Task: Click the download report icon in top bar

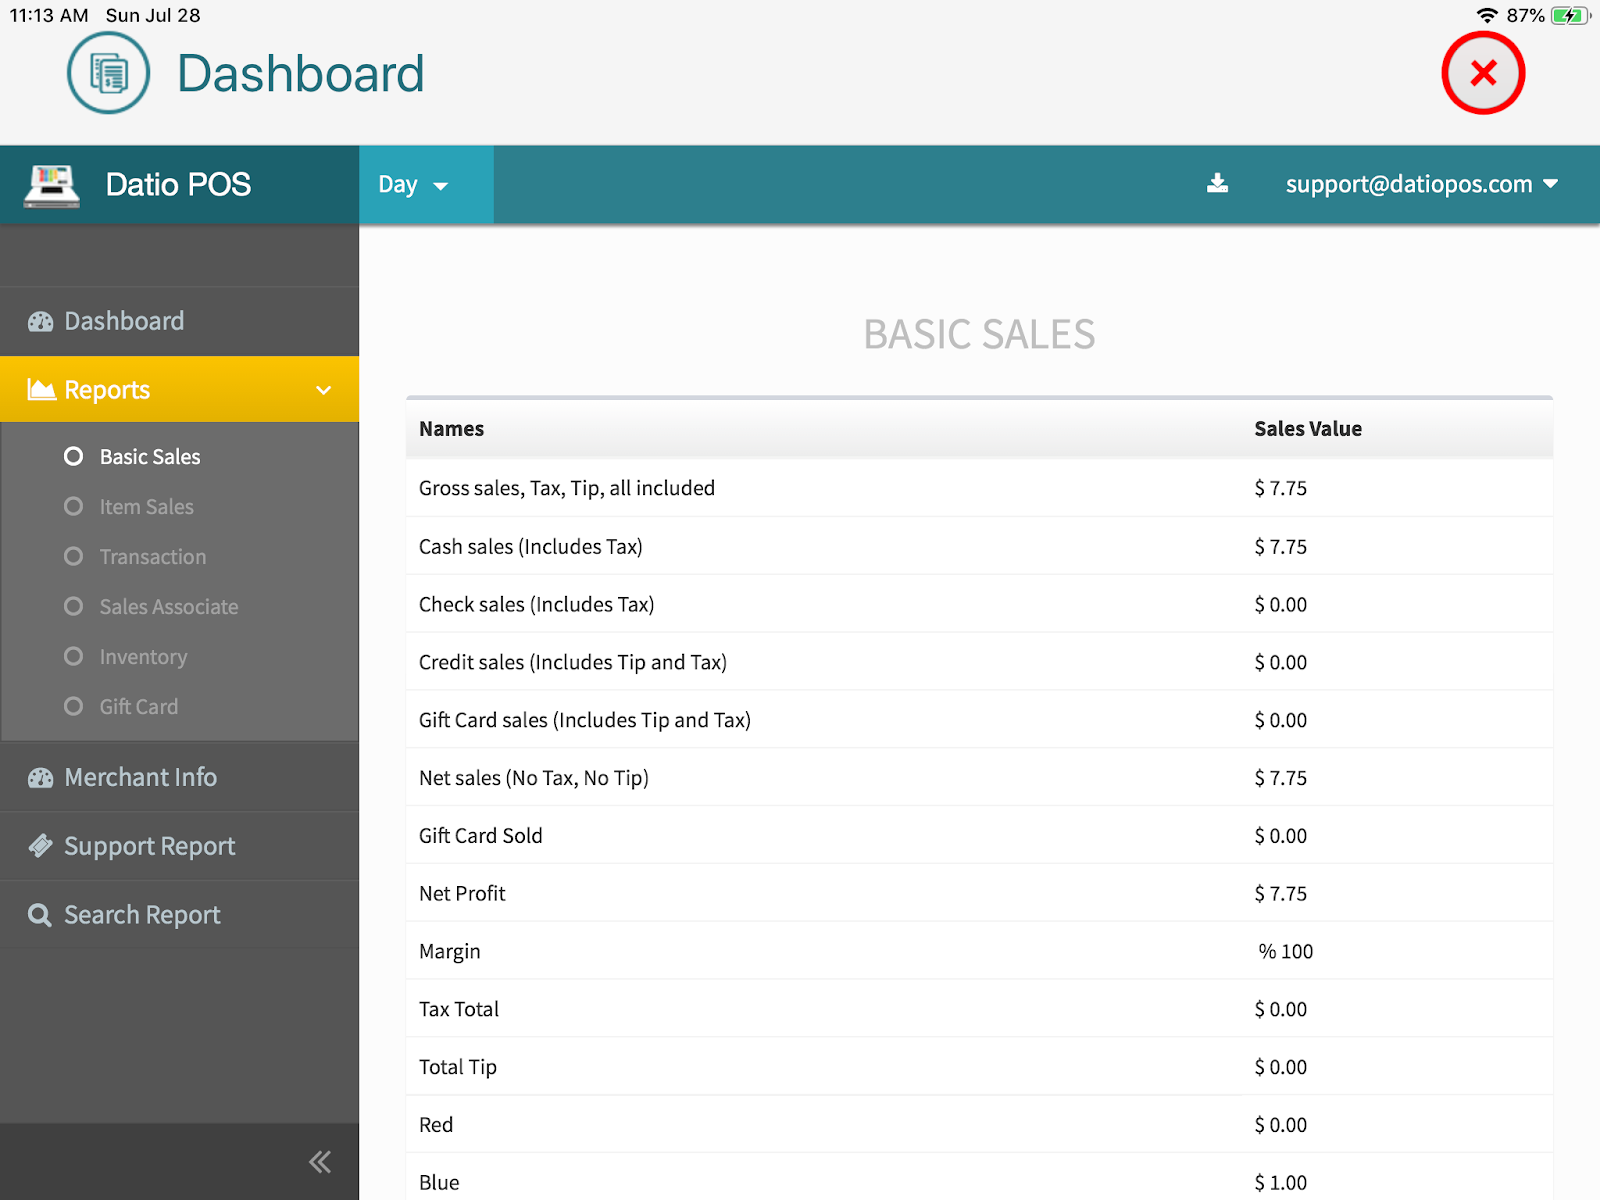Action: (1217, 183)
